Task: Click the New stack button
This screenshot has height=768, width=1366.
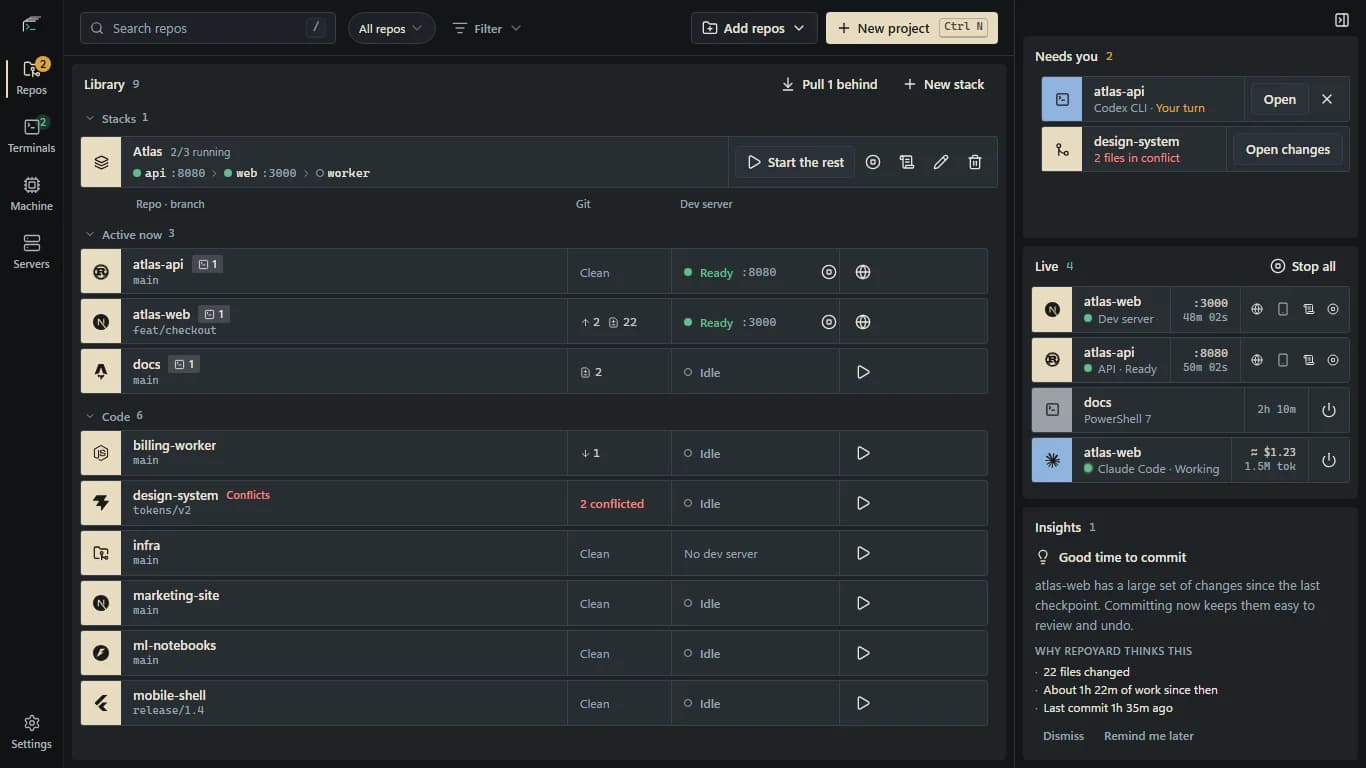Action: point(944,85)
